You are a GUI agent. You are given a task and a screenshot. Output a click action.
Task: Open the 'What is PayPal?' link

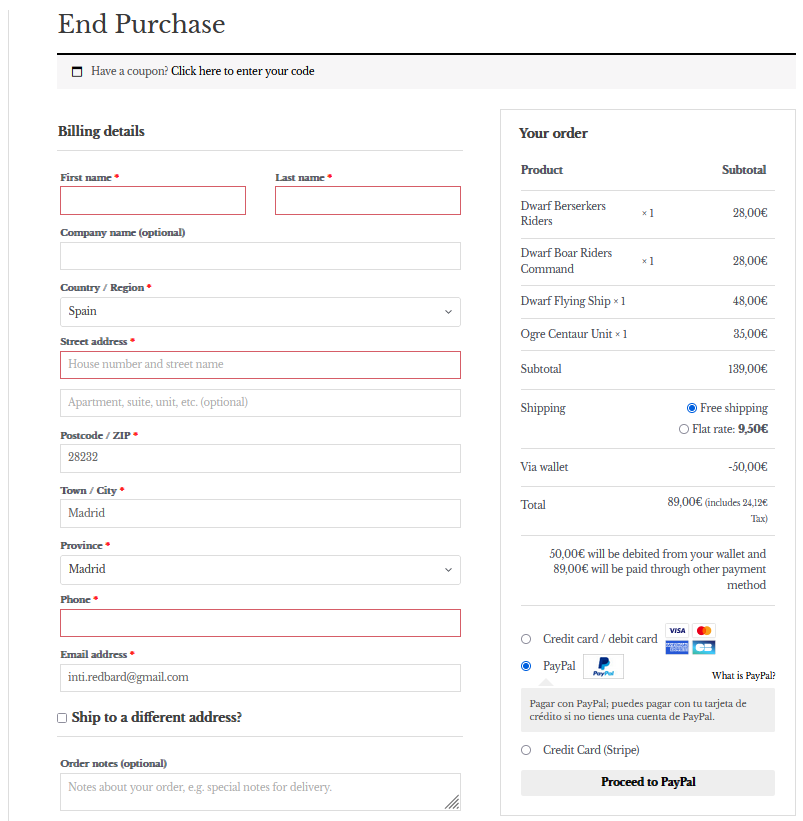coord(743,676)
